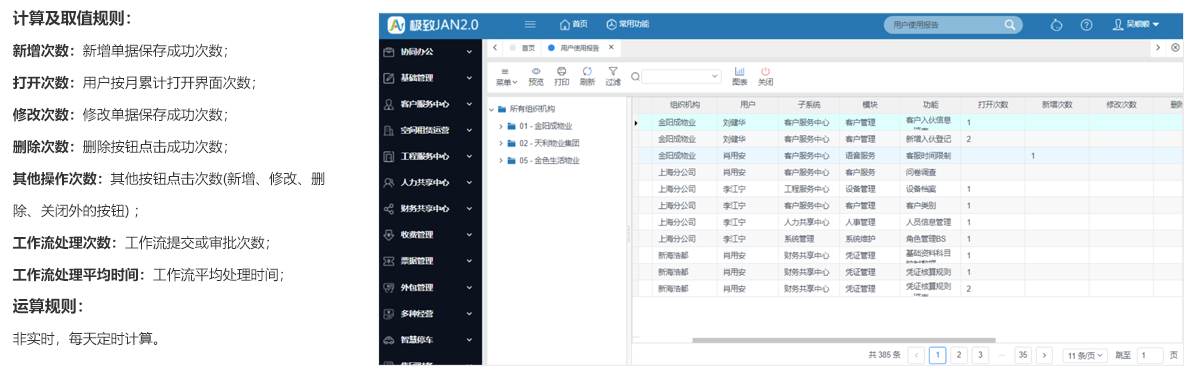Go to page 35 of the results
Image resolution: width=1200 pixels, height=380 pixels.
tap(1022, 355)
